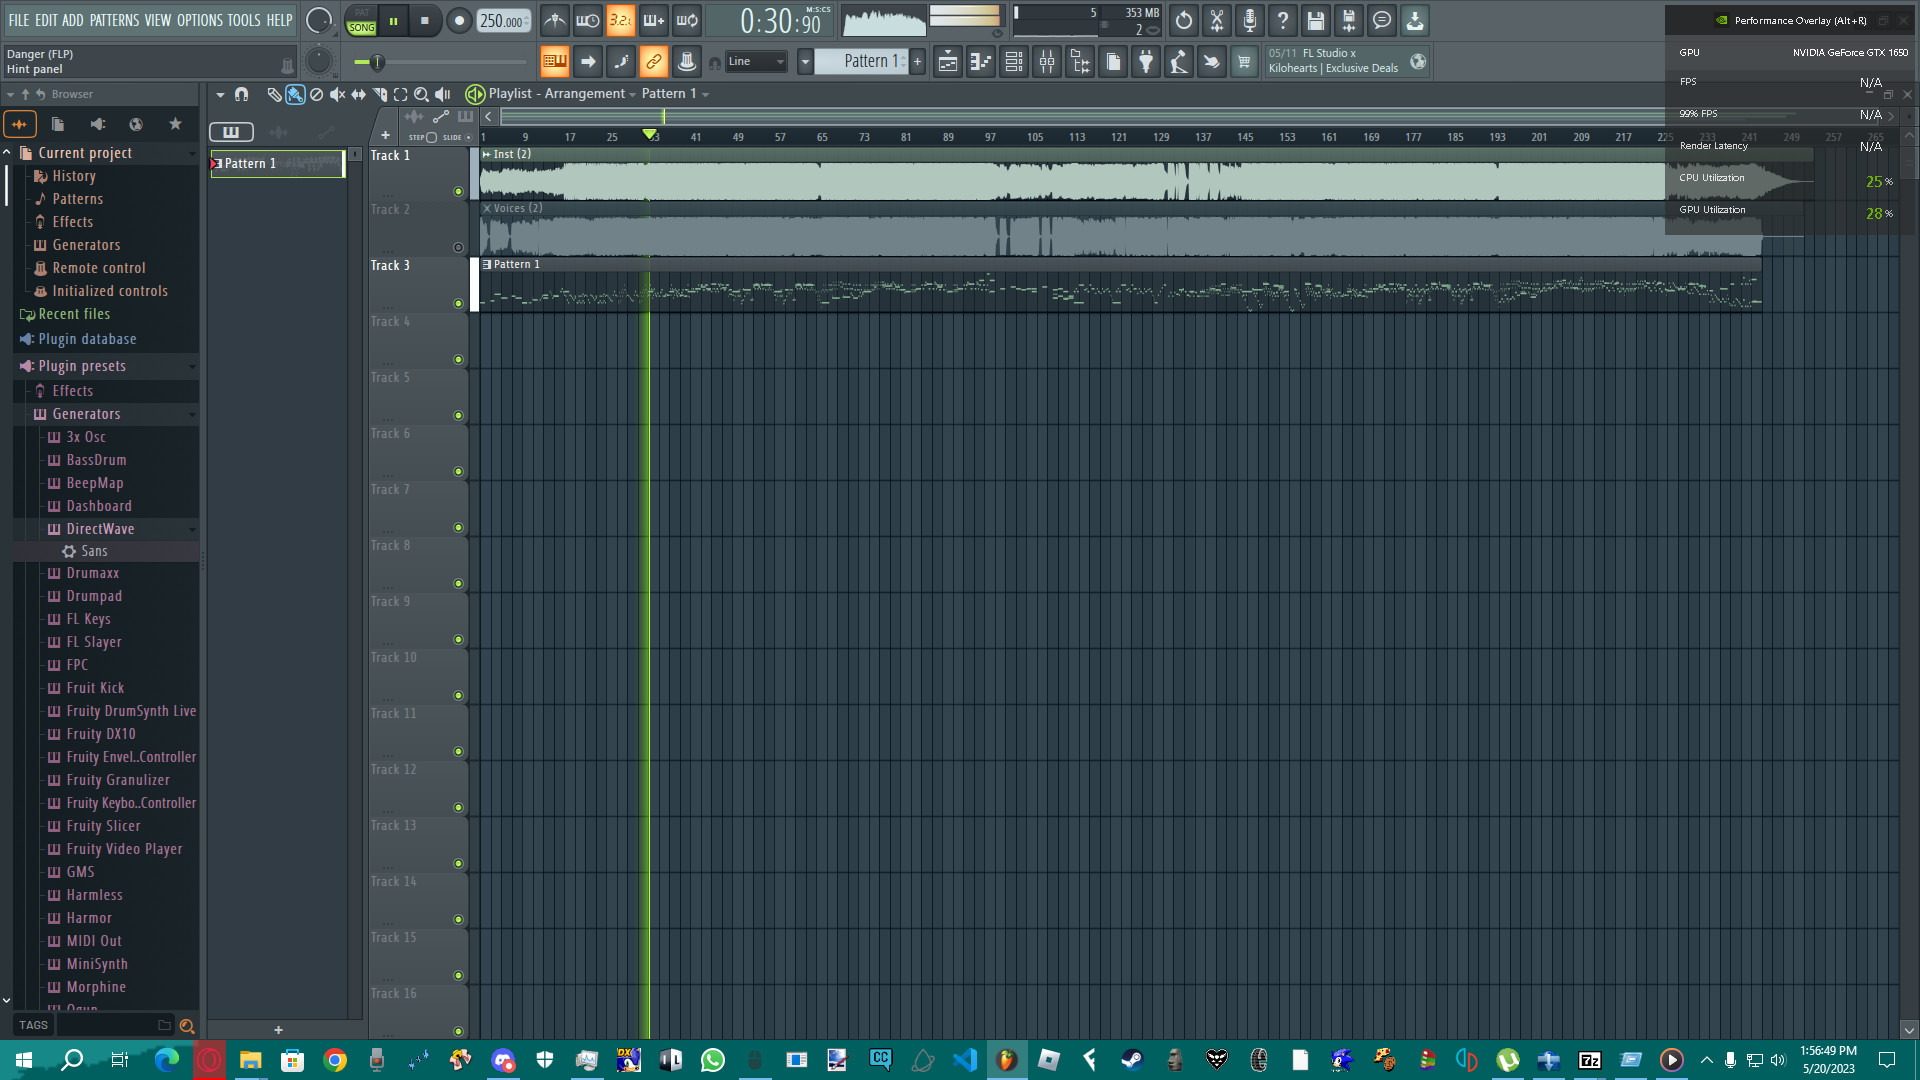Open the tempo tapper icon
The image size is (1920, 1080).
pyautogui.click(x=1179, y=62)
